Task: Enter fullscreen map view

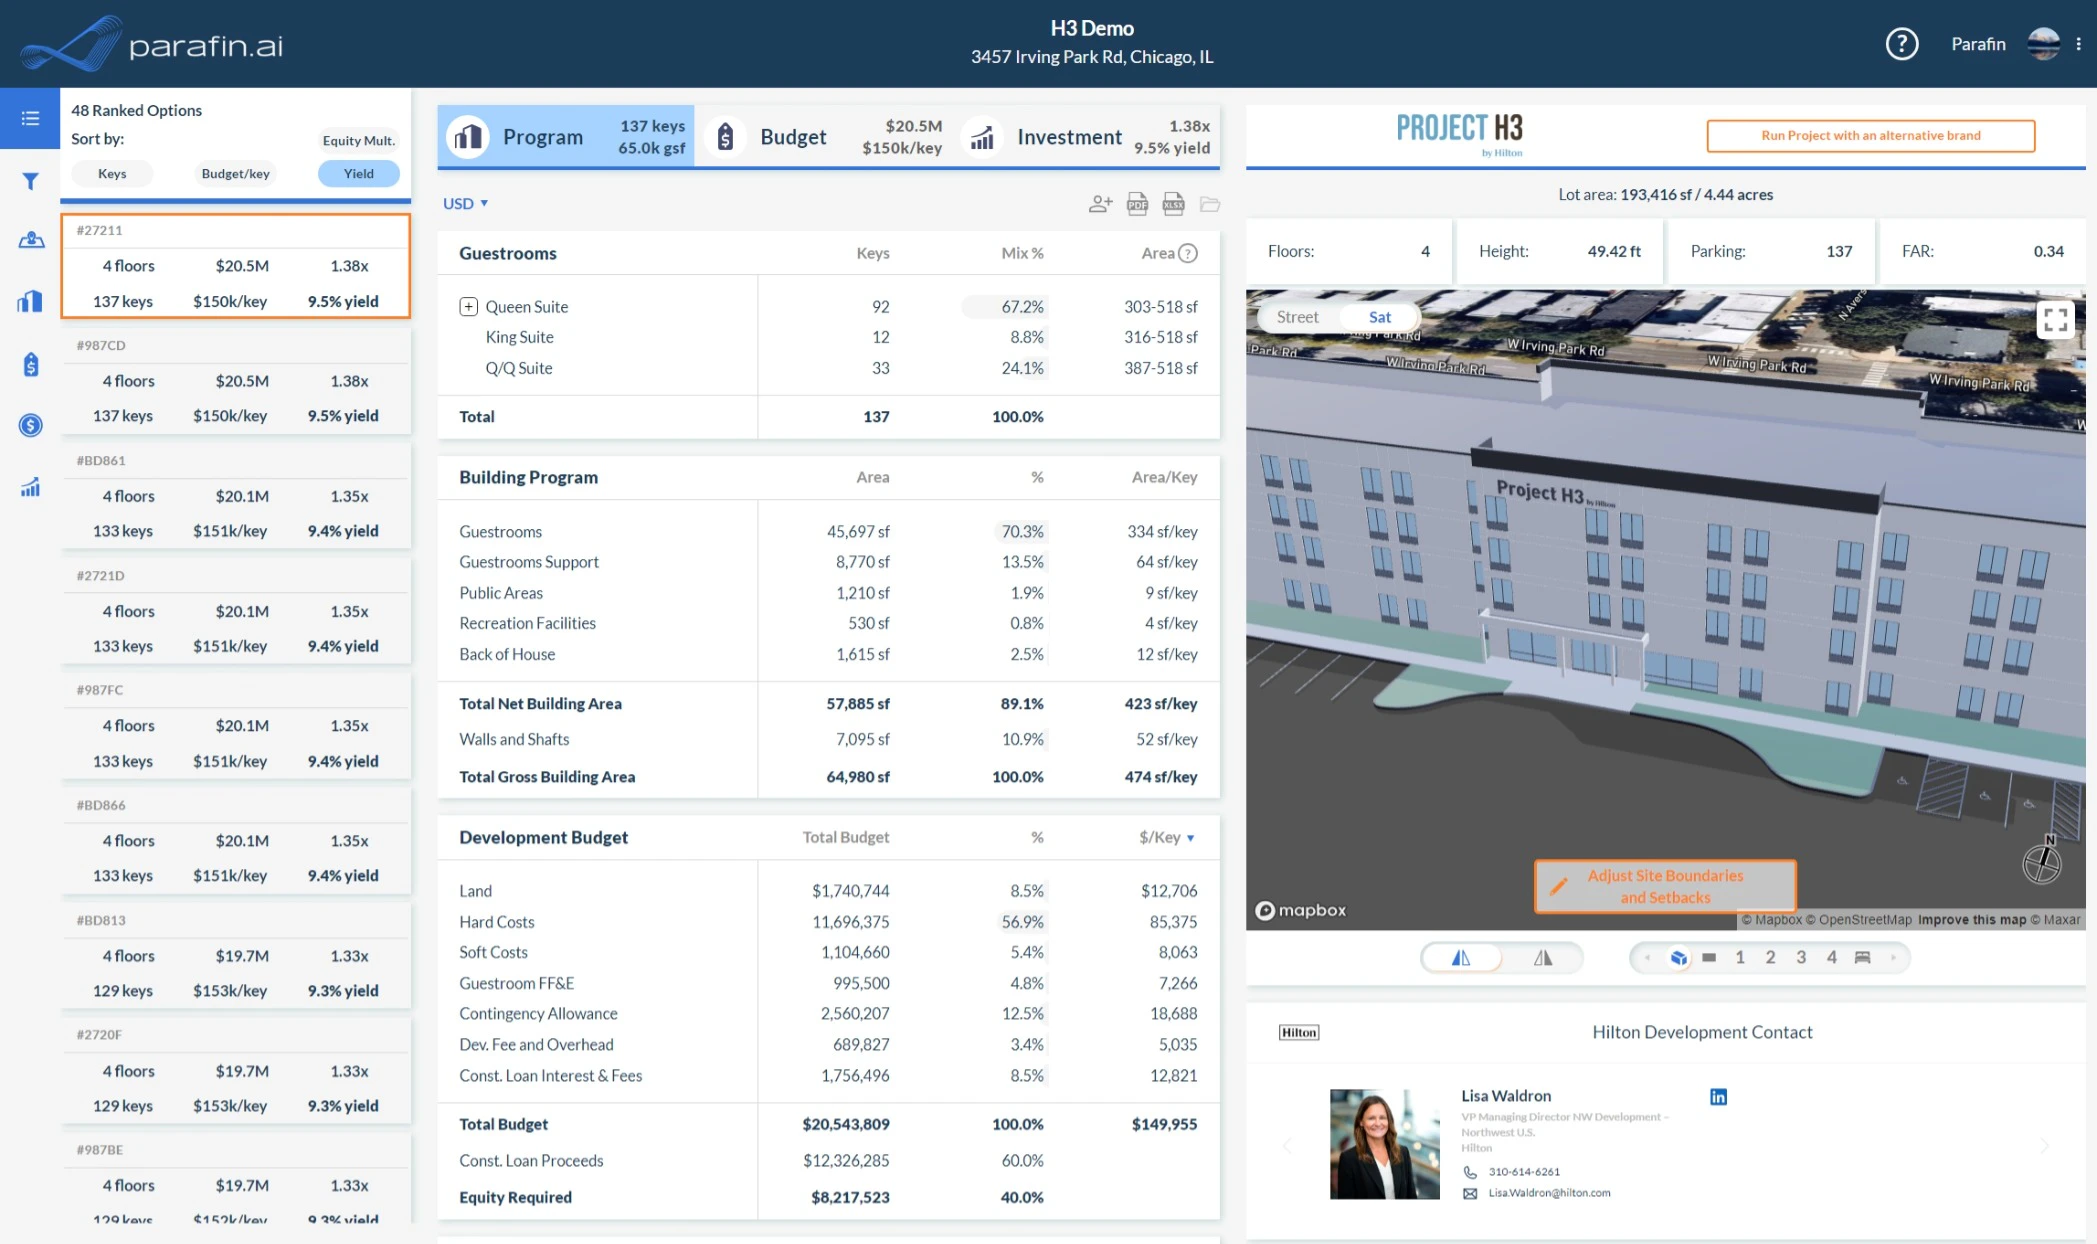Action: pos(2055,320)
